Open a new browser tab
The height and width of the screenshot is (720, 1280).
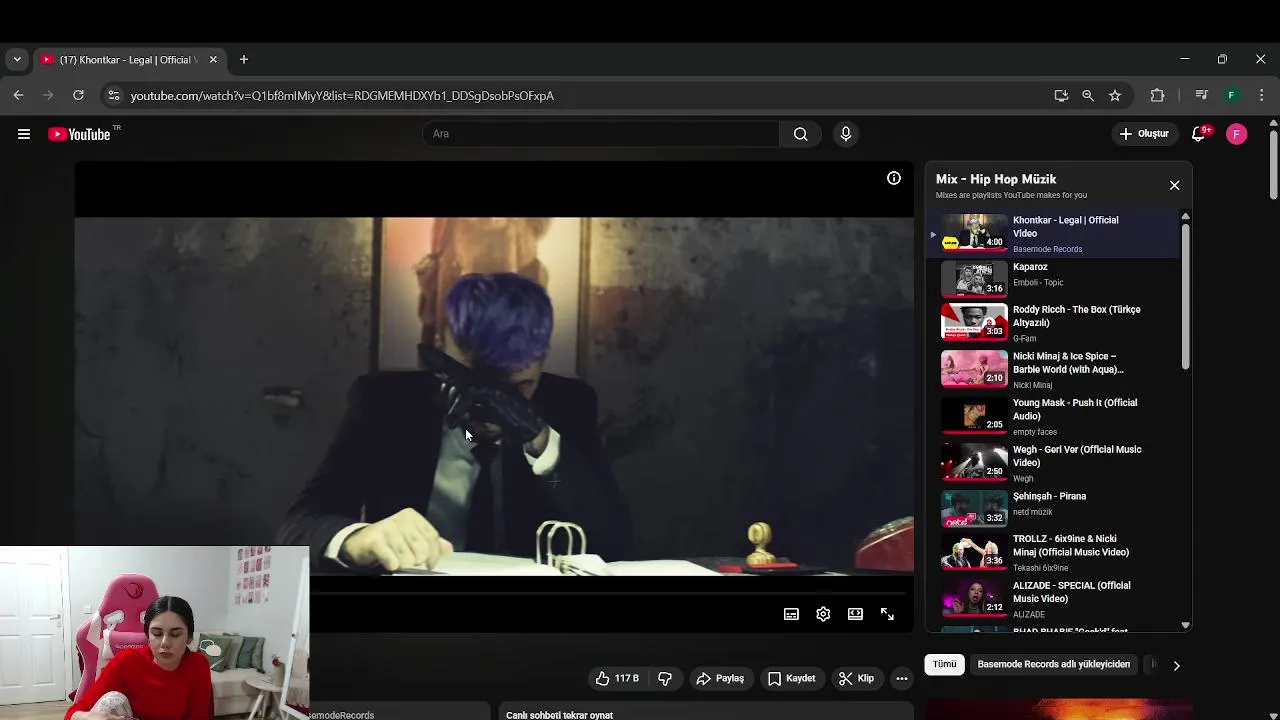(x=243, y=59)
